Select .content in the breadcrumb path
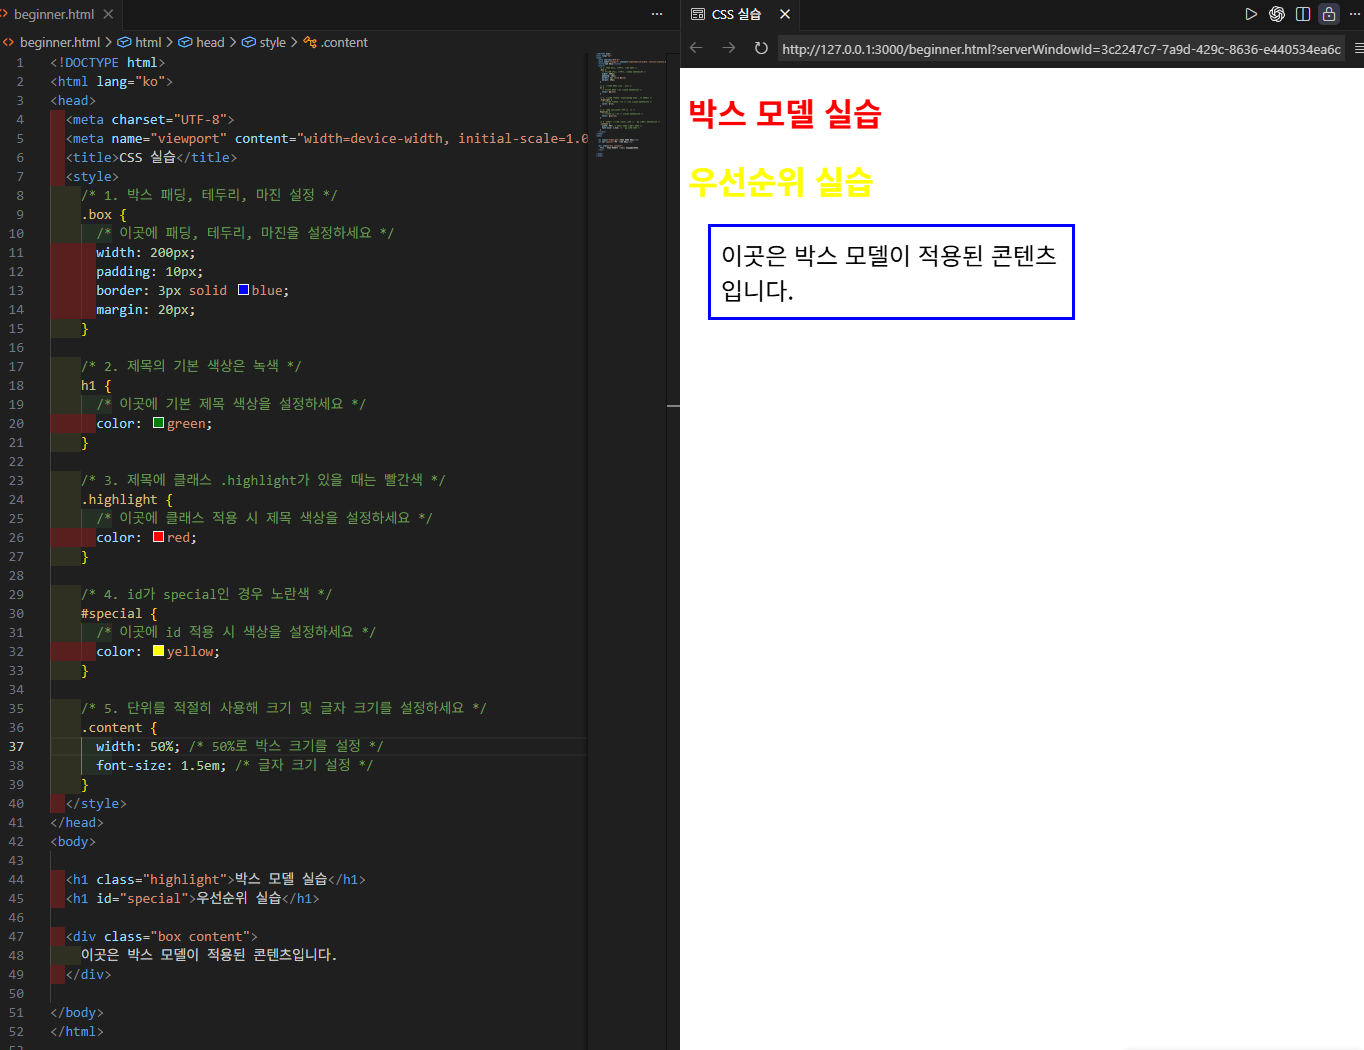Screen dimensions: 1364x1050 point(344,42)
